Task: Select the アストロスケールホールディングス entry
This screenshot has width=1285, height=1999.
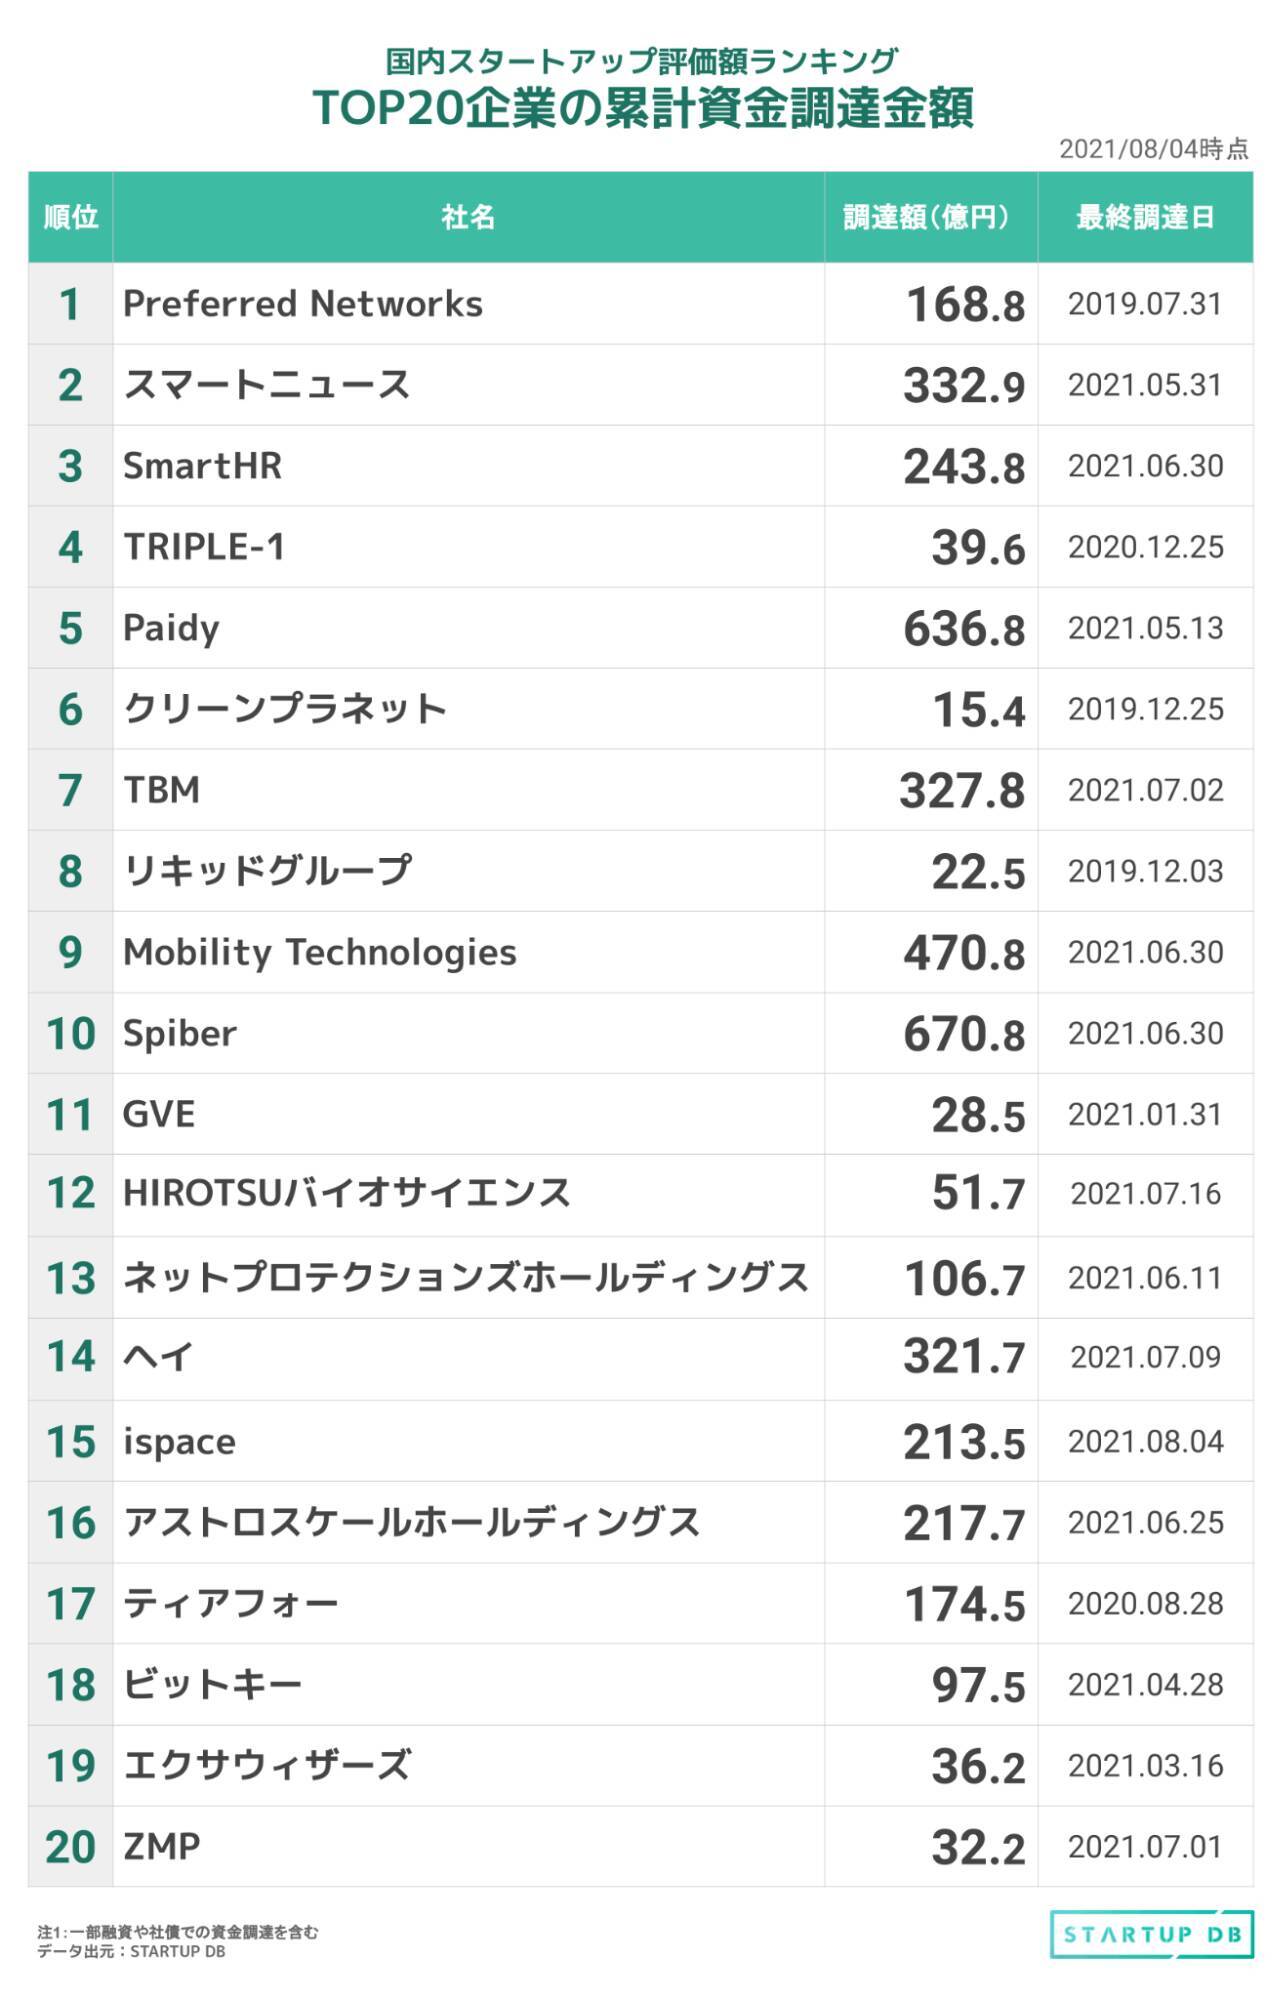Action: pyautogui.click(x=411, y=1523)
